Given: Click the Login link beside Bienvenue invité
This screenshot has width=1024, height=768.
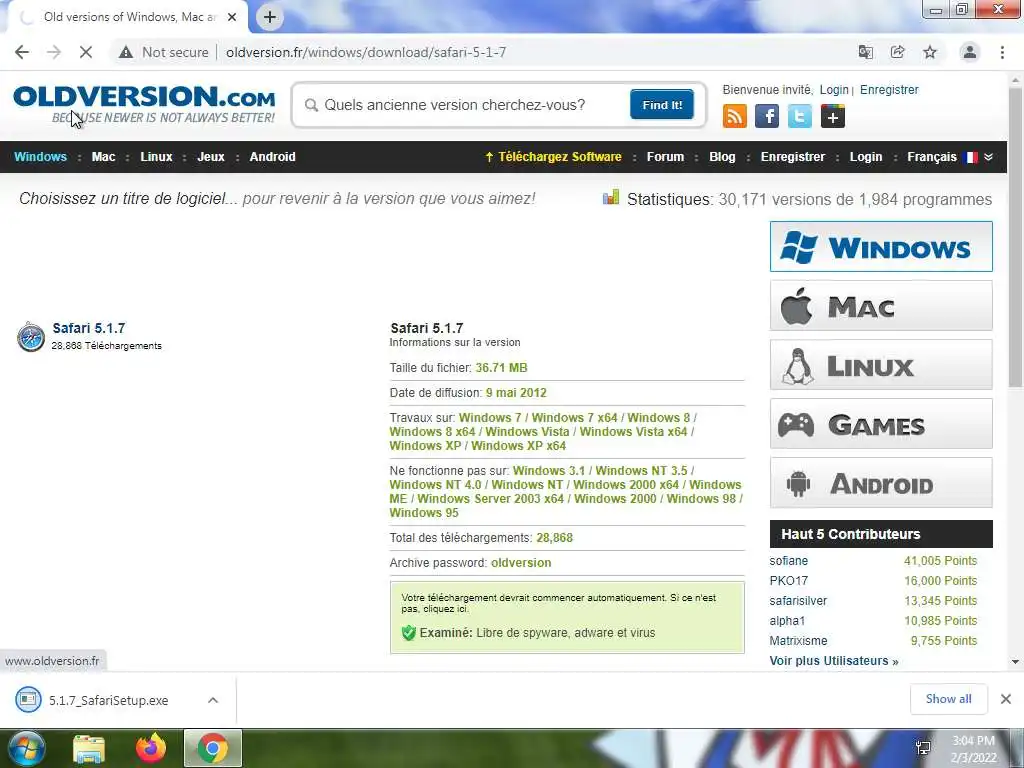Looking at the screenshot, I should (x=834, y=89).
